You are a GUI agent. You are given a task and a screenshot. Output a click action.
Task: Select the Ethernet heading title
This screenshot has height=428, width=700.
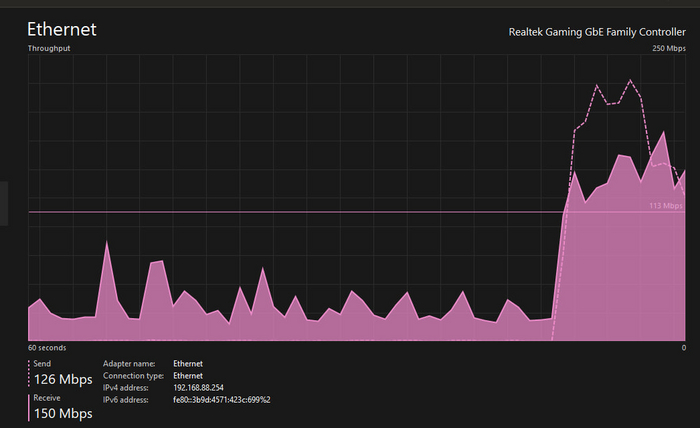tap(61, 29)
